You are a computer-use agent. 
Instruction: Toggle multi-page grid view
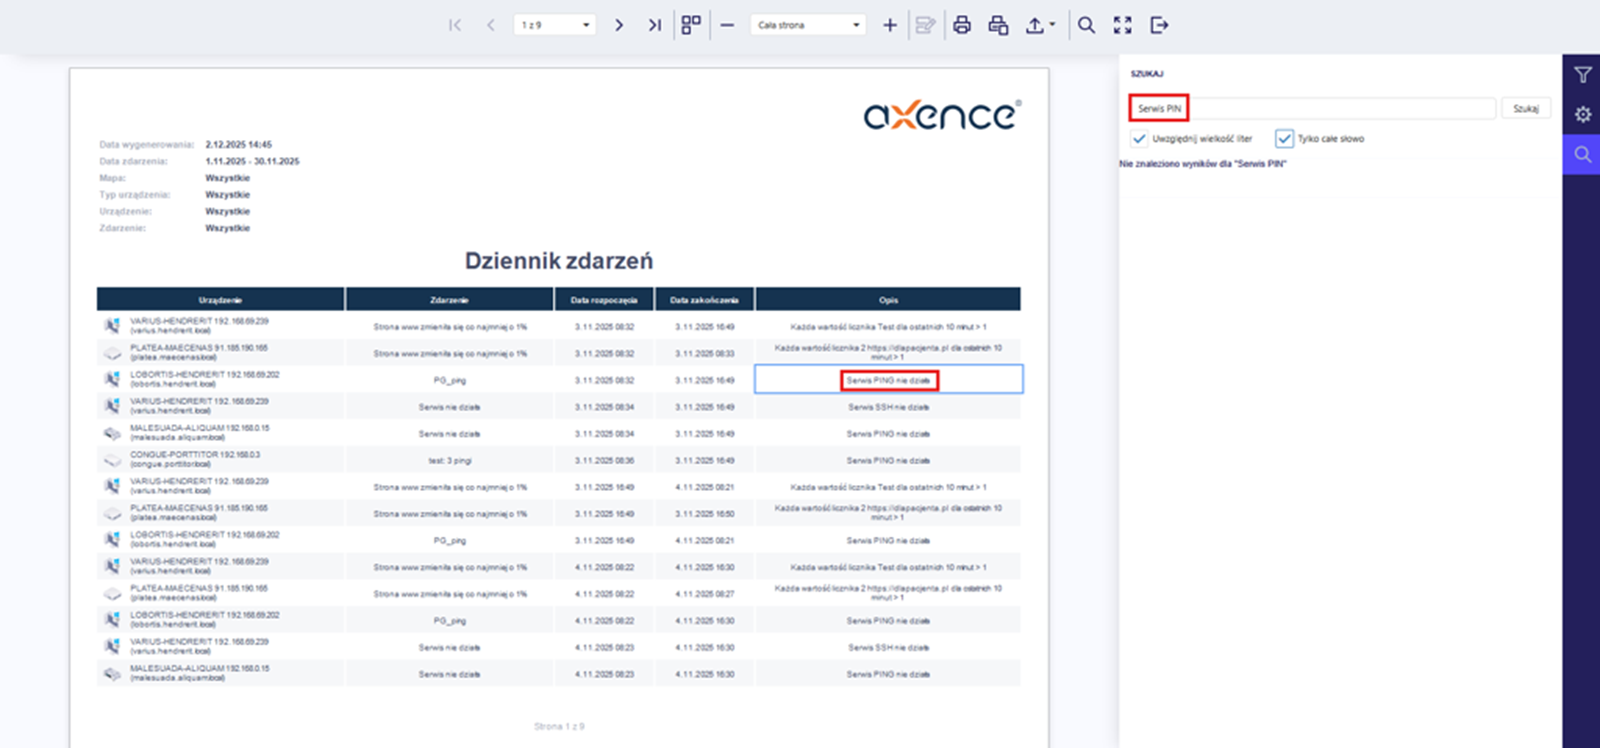click(x=691, y=25)
